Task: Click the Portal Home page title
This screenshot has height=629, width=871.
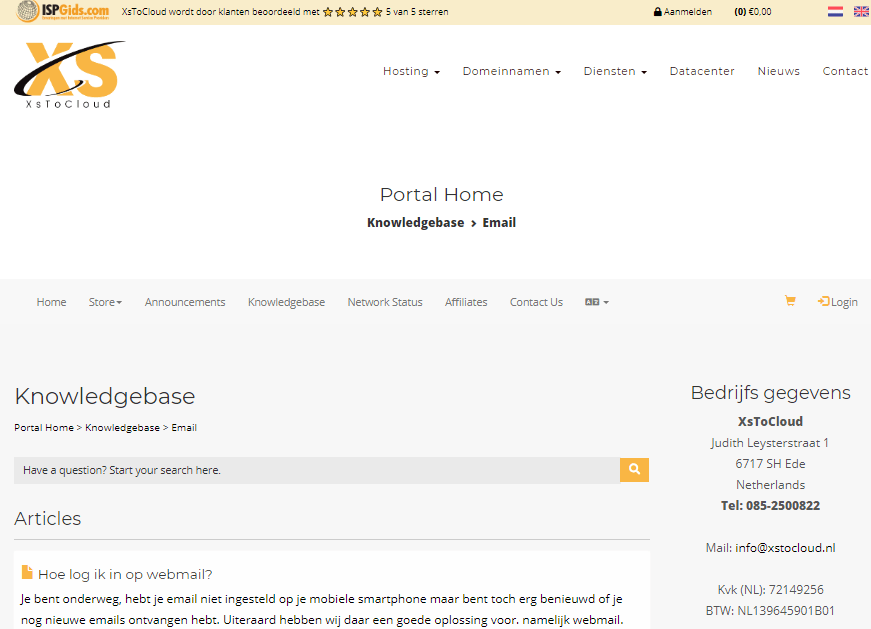Action: click(442, 194)
